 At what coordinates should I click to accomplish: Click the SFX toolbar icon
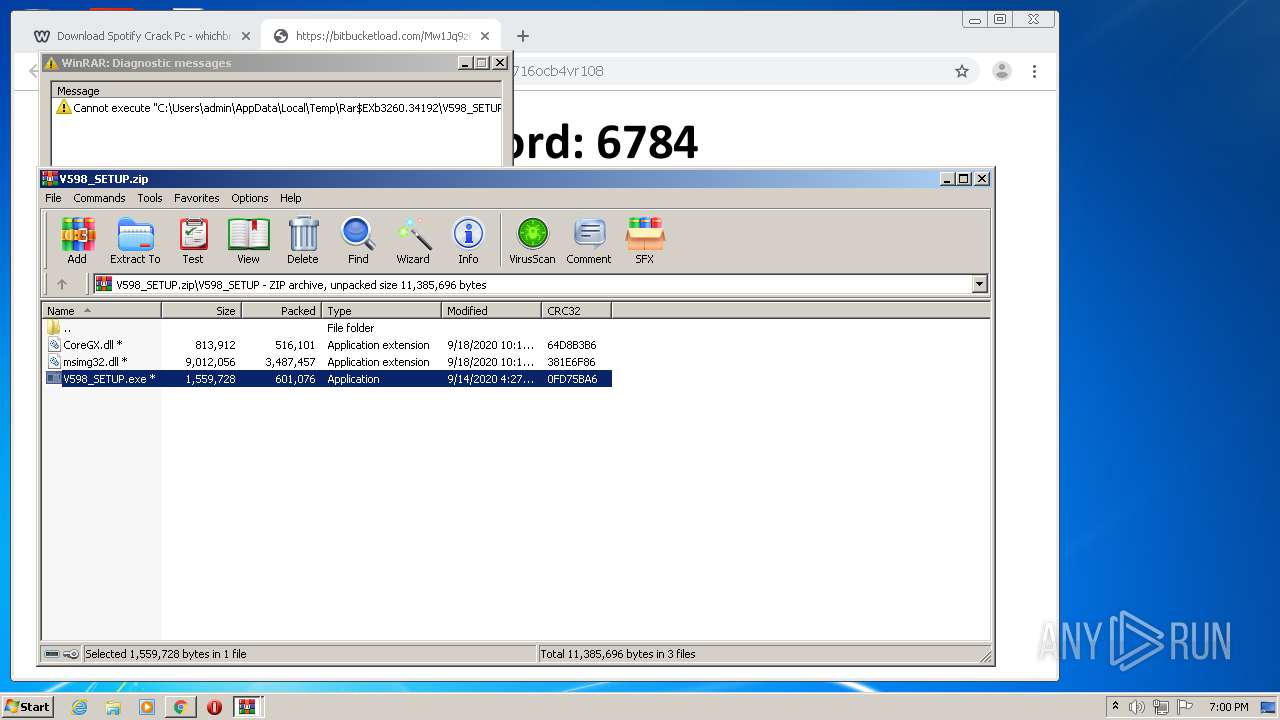pos(645,240)
